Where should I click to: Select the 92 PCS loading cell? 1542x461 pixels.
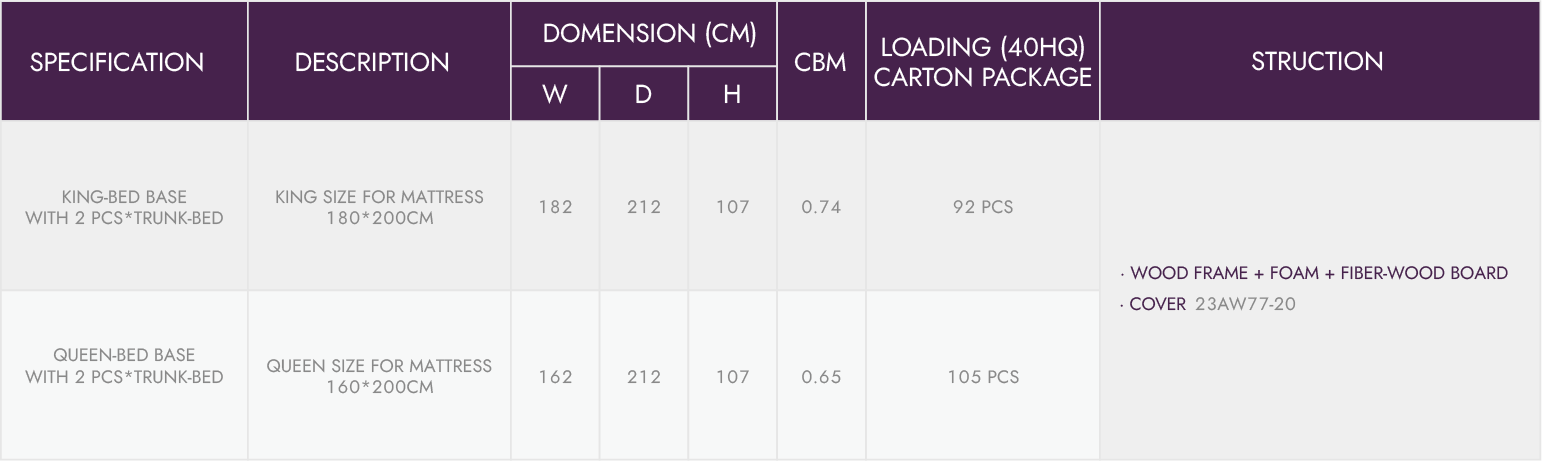point(983,207)
